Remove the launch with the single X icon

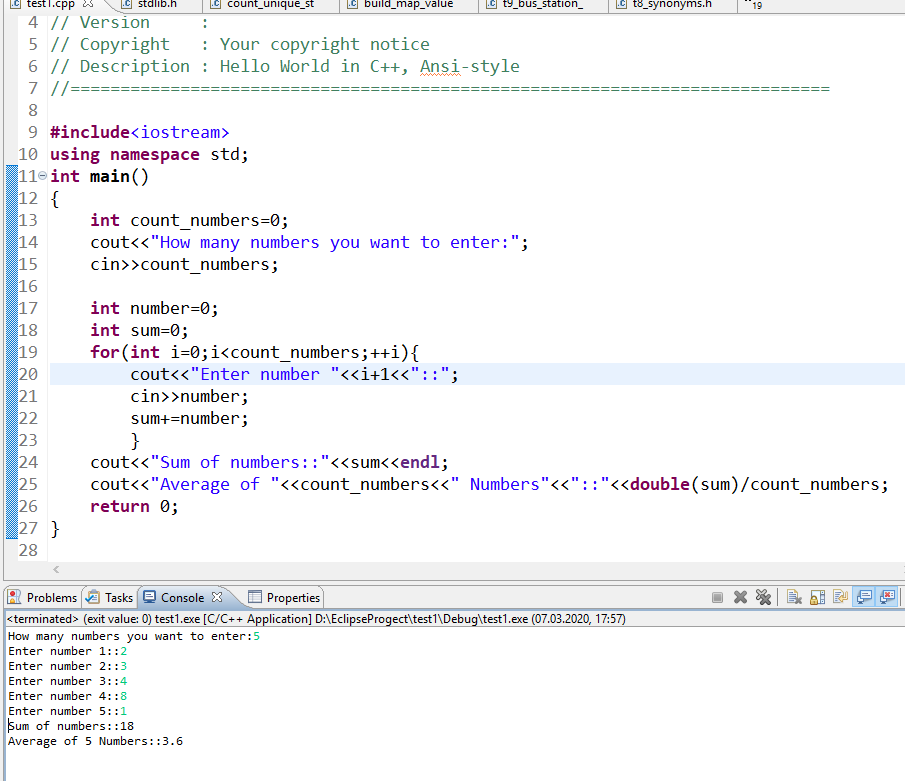tap(740, 597)
